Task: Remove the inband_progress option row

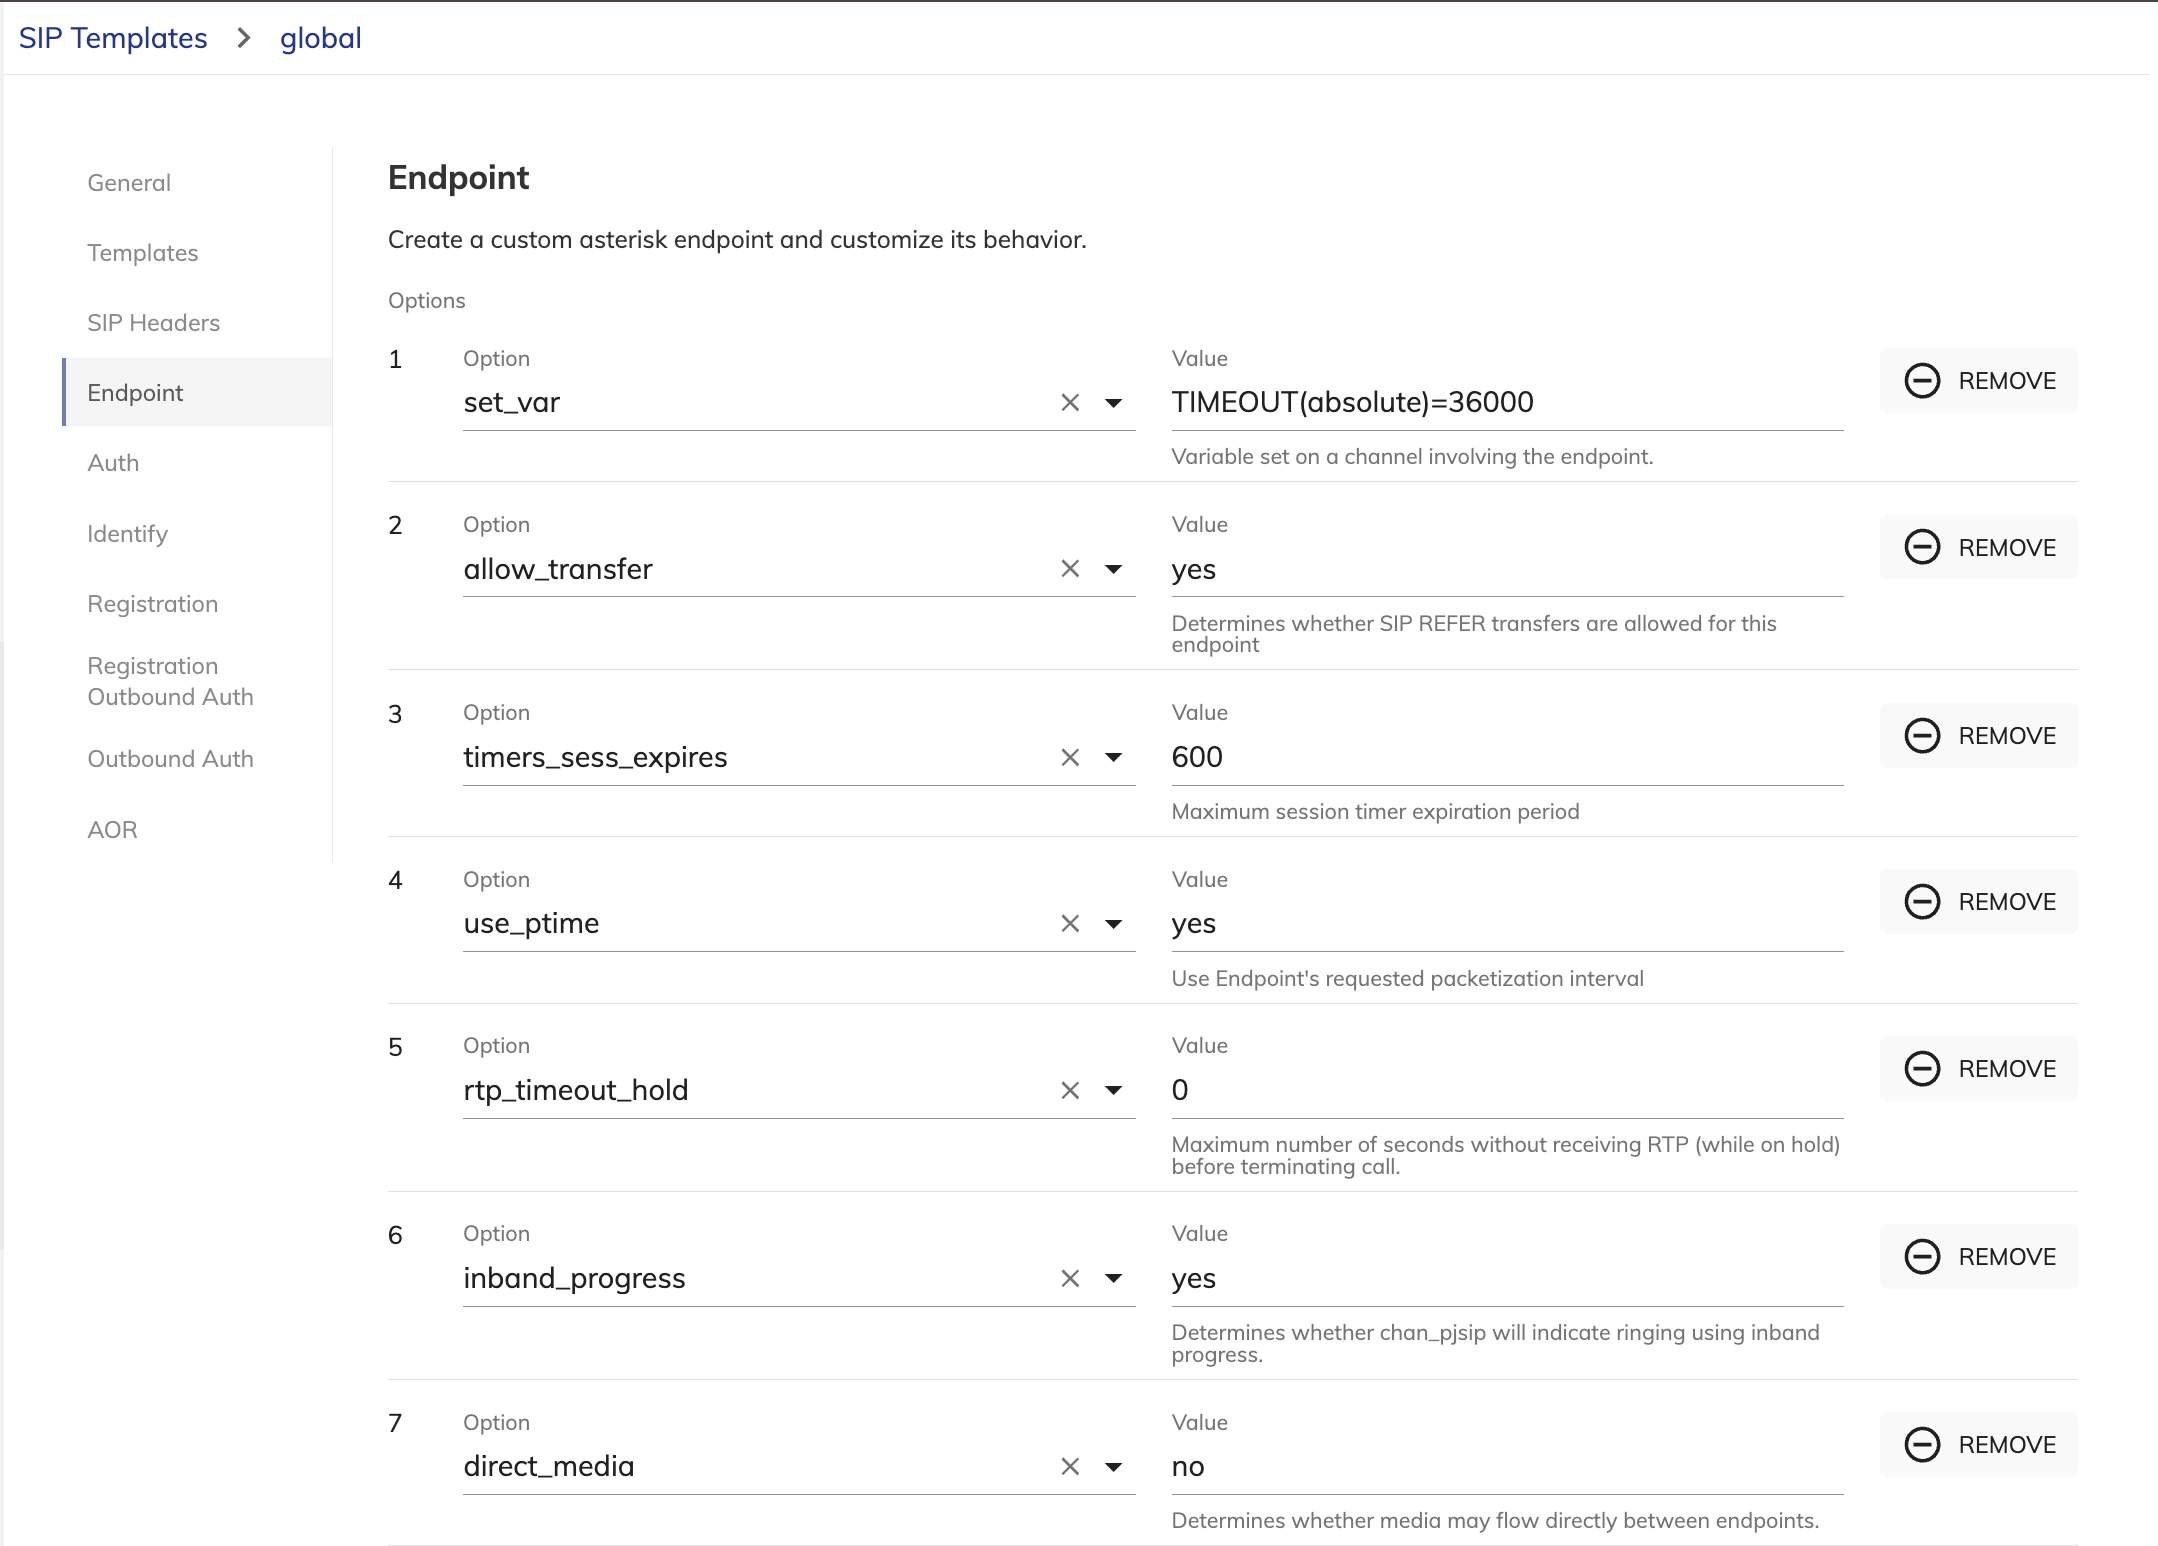Action: coord(1979,1257)
